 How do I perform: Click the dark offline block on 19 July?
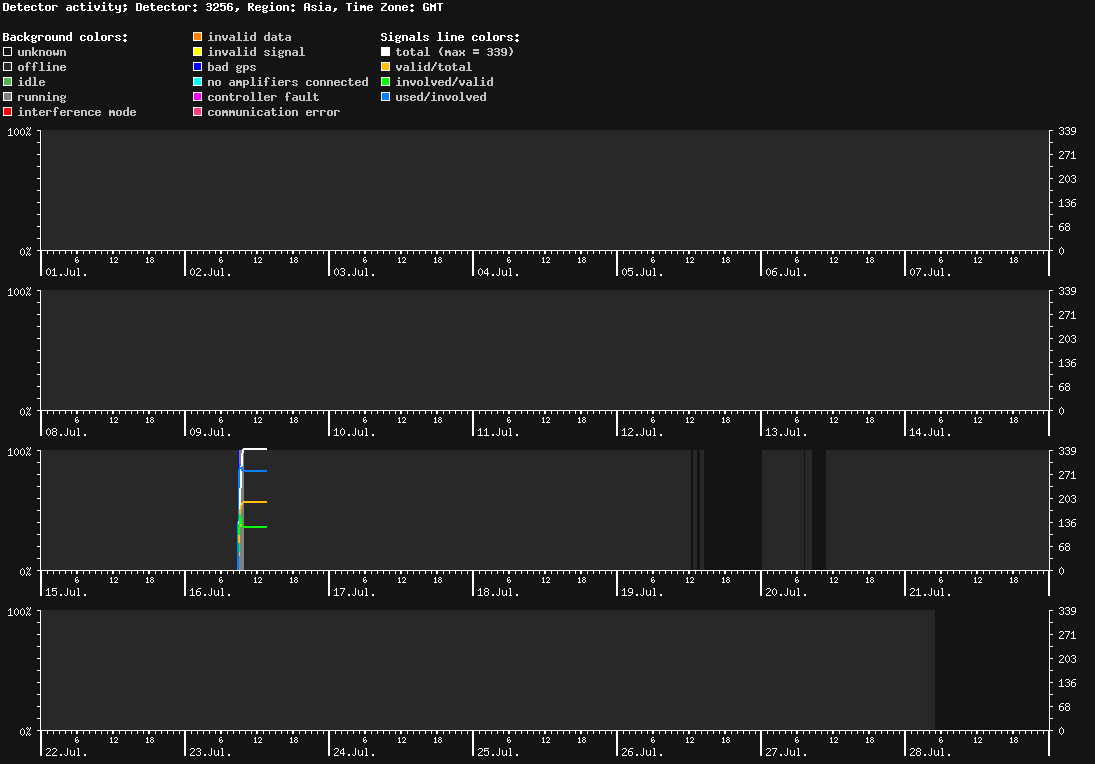click(x=733, y=510)
